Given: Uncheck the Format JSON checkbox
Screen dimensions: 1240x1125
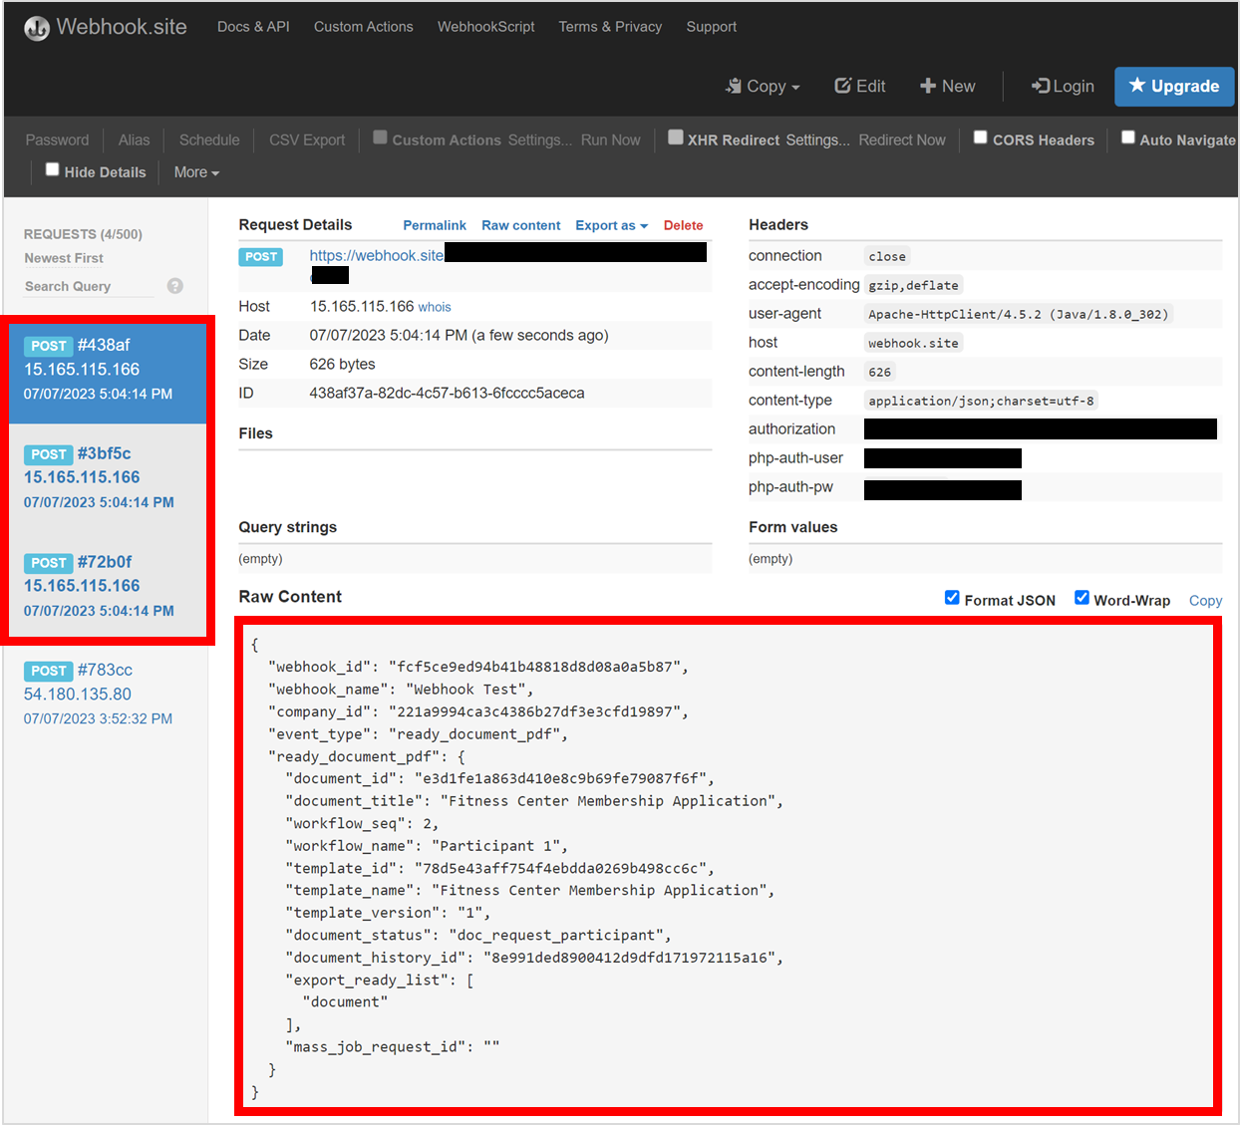Looking at the screenshot, I should pyautogui.click(x=952, y=597).
